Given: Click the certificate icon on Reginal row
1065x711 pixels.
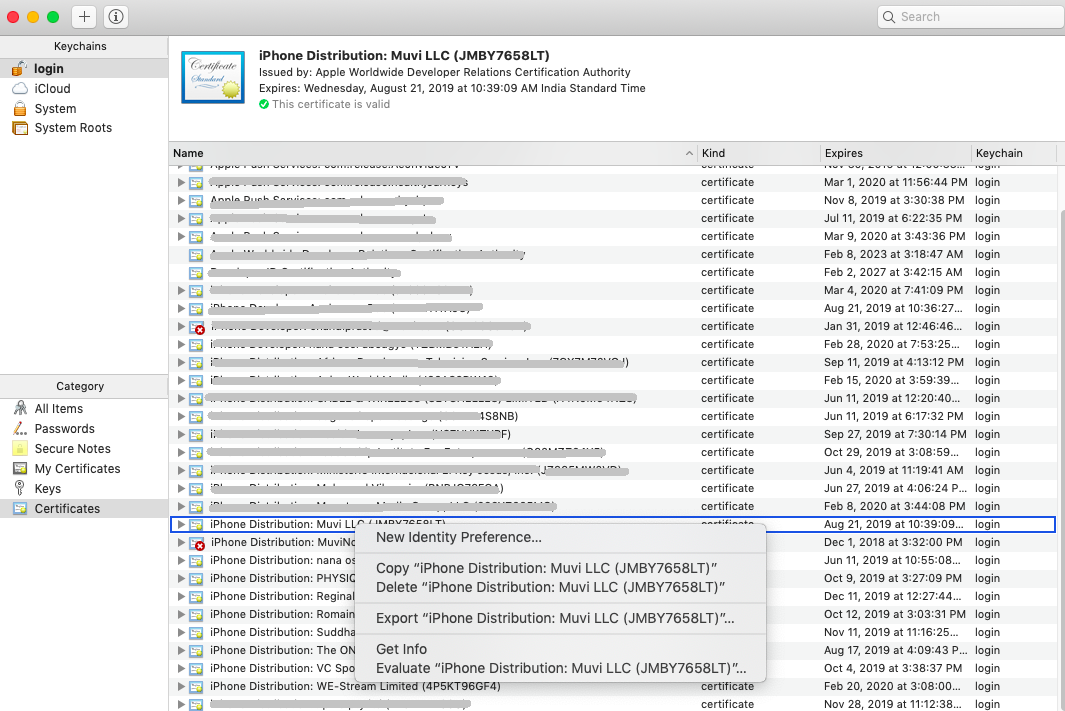Looking at the screenshot, I should click(x=196, y=596).
